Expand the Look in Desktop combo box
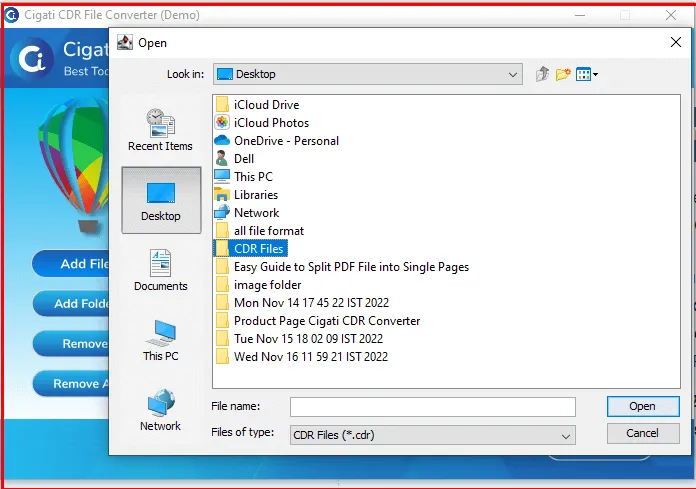 (x=368, y=74)
